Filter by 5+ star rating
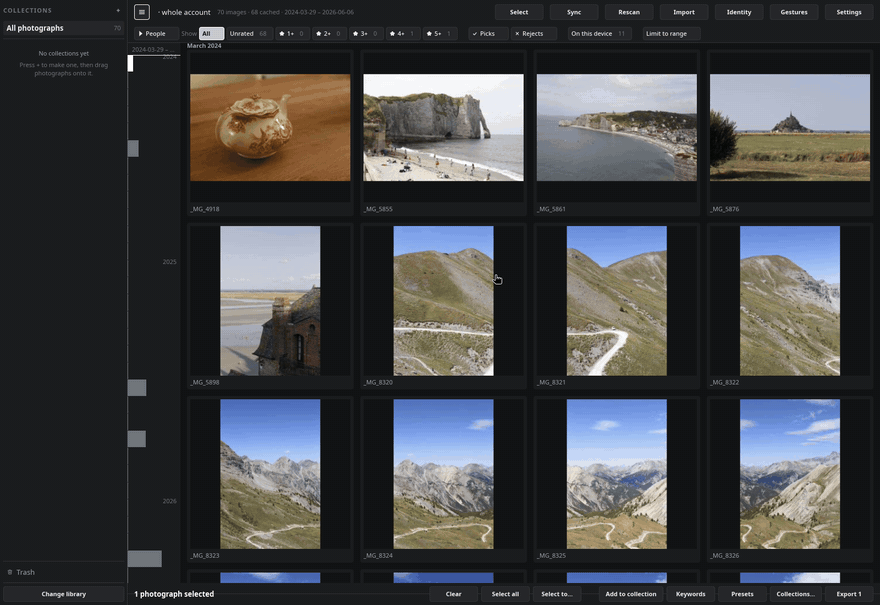This screenshot has width=880, height=605. point(439,34)
